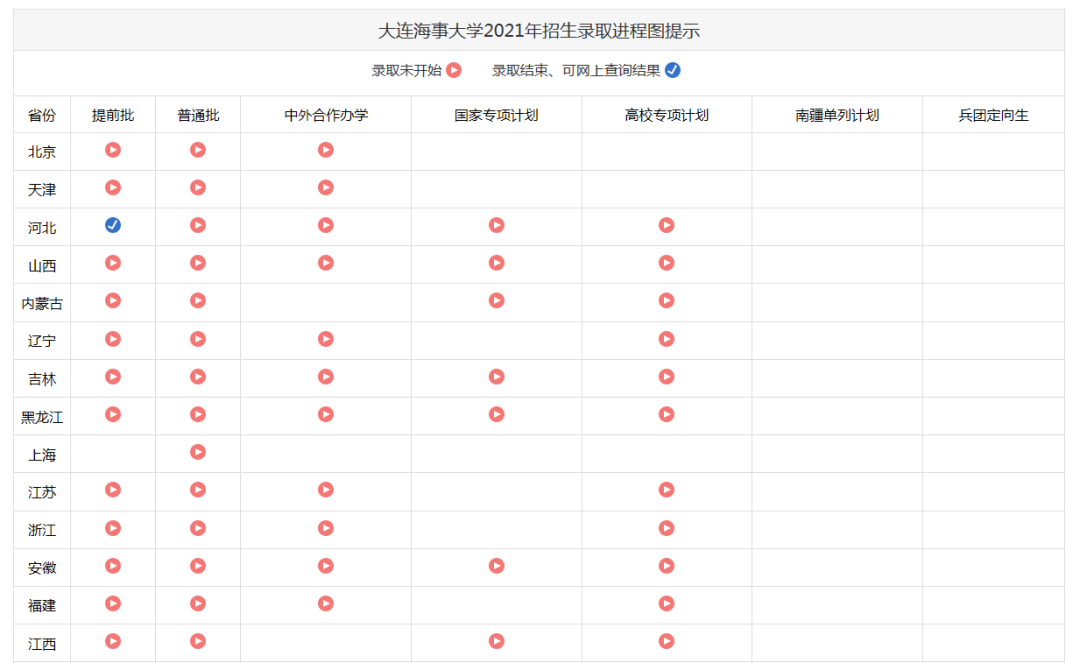1080x663 pixels.
Task: Click 福建 普通批 status icon
Action: [x=198, y=604]
